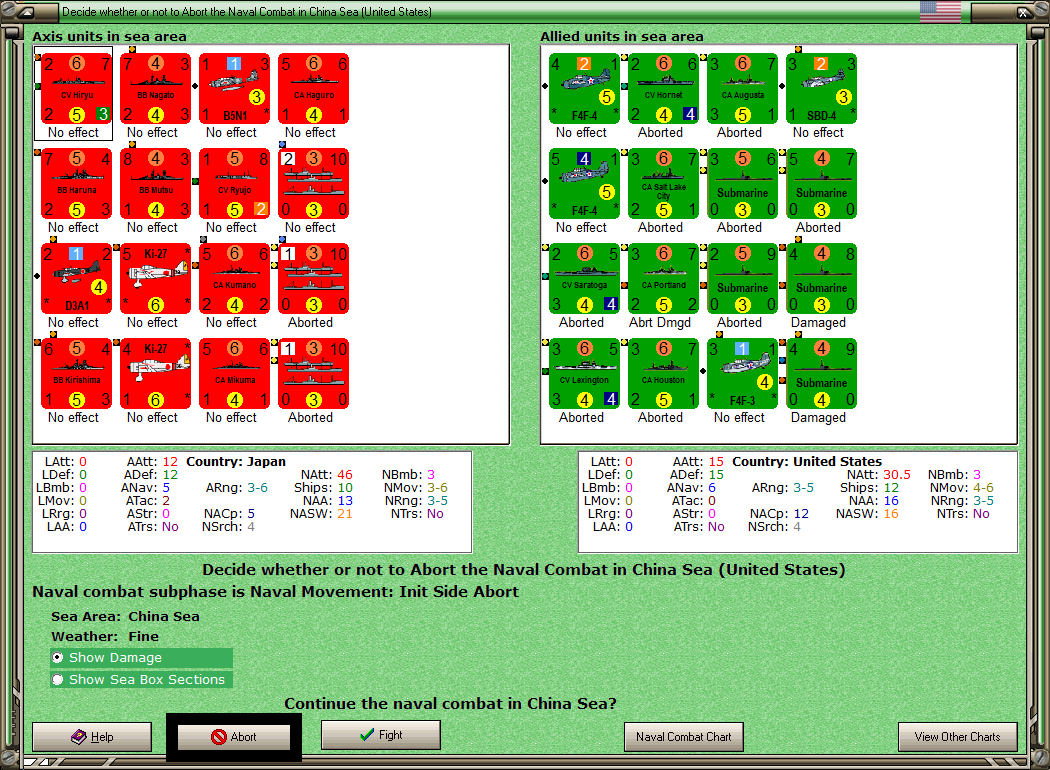1050x770 pixels.
Task: Open View Other Charts
Action: (958, 737)
